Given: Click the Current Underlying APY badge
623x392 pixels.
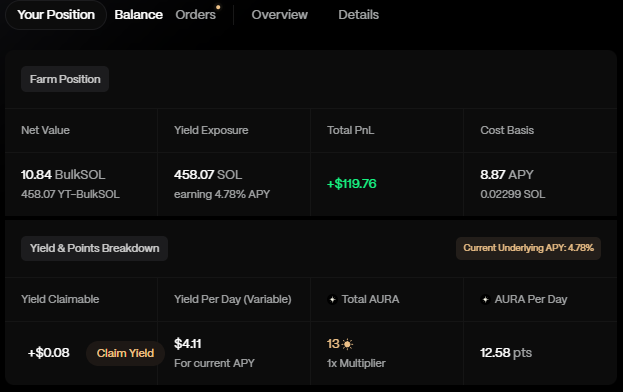Looking at the screenshot, I should (528, 248).
